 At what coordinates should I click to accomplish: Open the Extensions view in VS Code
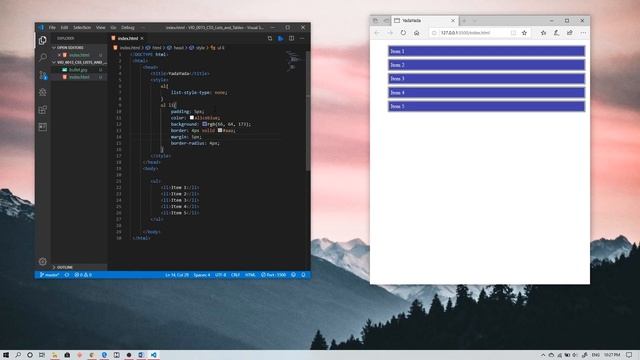pos(42,109)
